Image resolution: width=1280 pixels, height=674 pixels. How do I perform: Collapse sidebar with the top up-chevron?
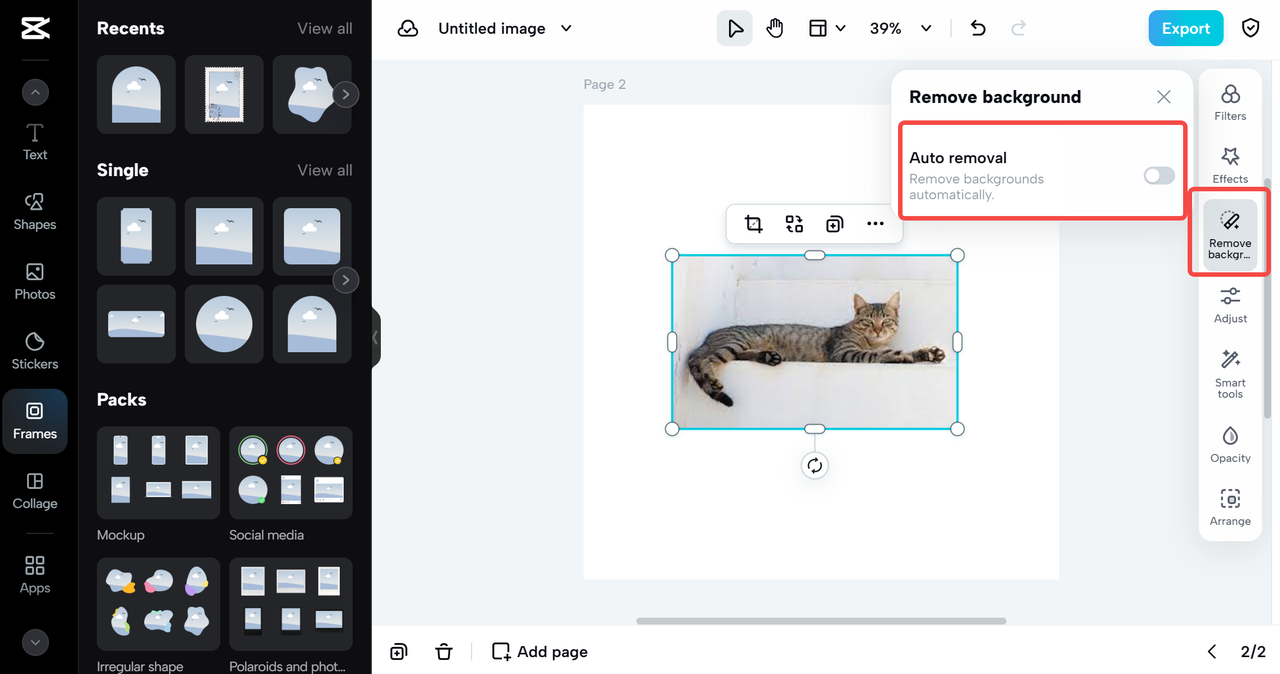tap(35, 93)
